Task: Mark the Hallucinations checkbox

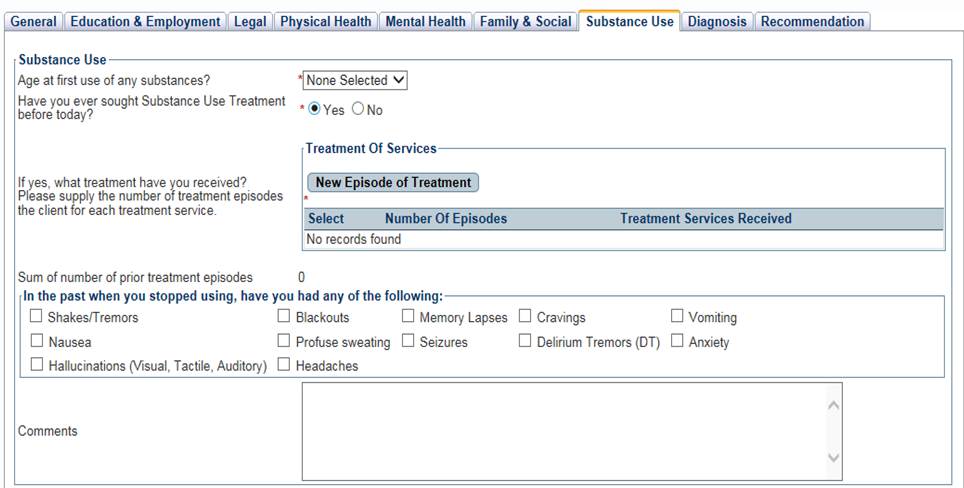Action: [37, 365]
